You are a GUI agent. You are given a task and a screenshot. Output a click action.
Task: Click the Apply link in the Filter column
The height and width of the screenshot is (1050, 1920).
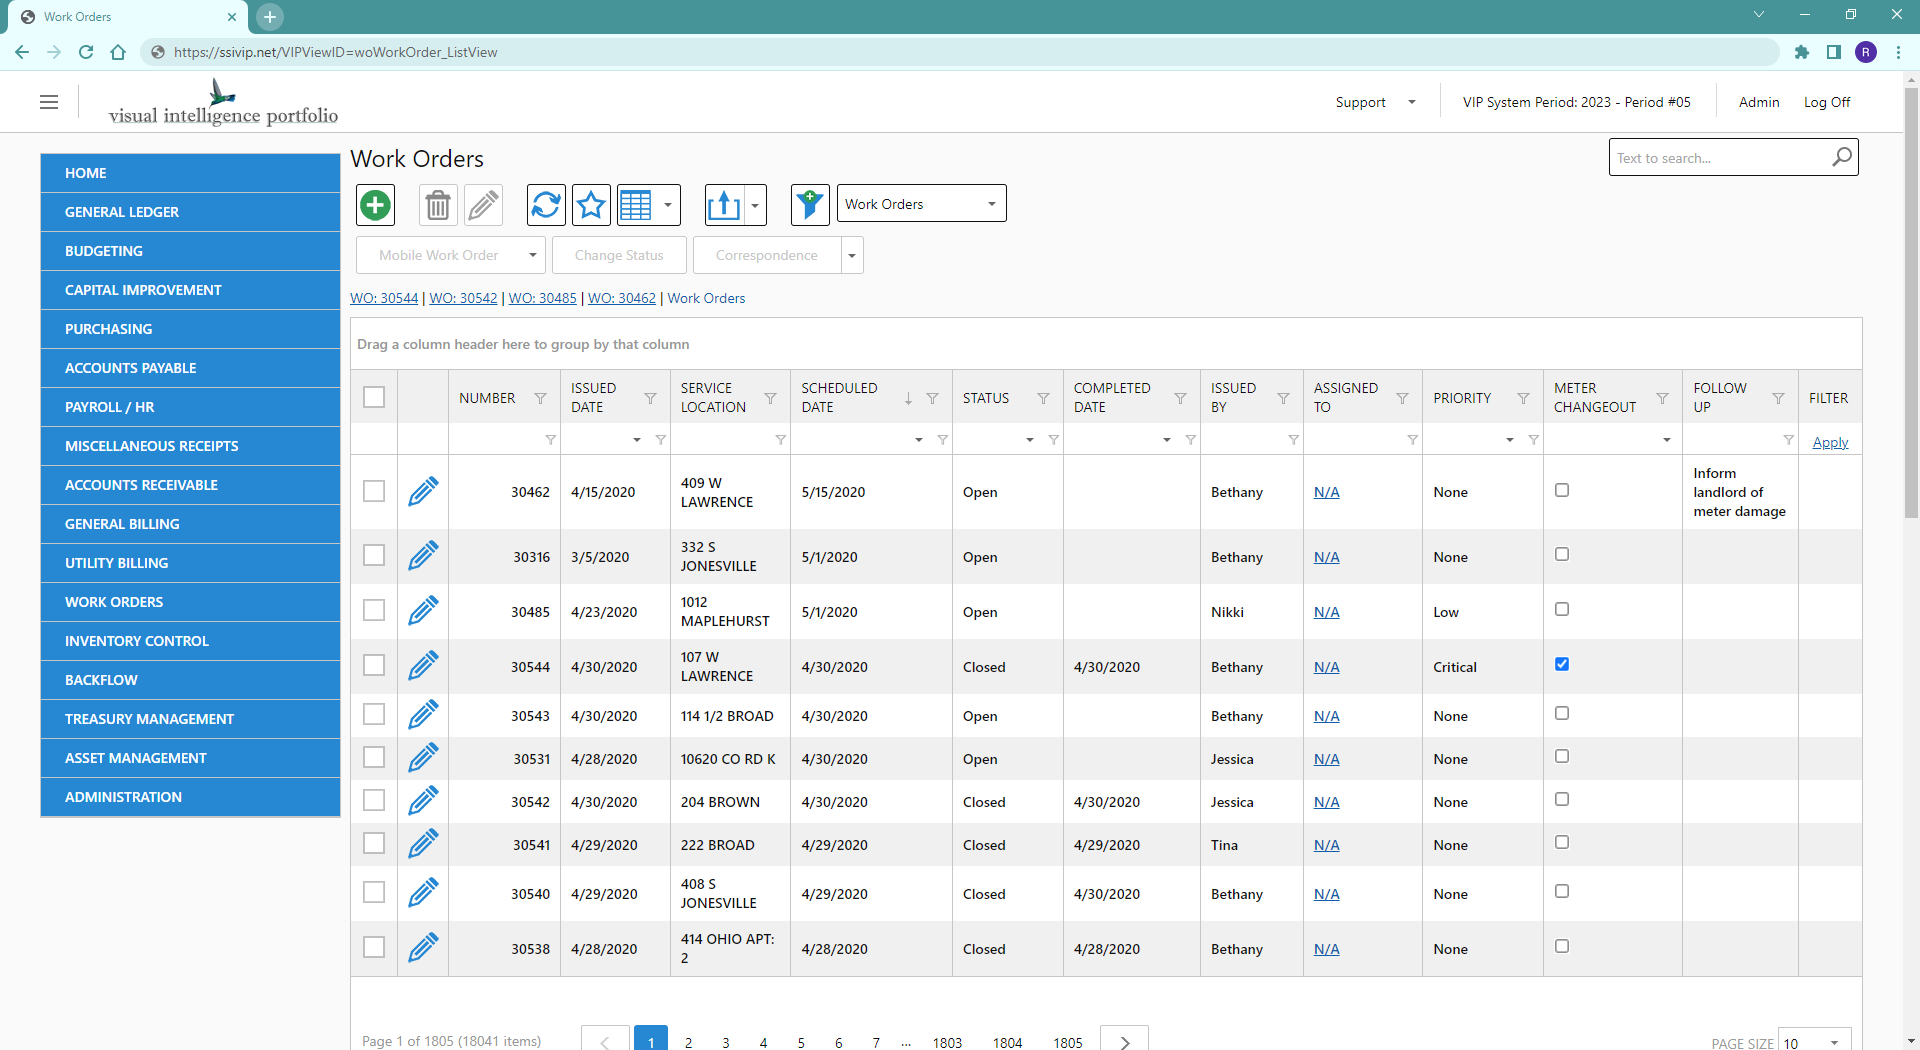pos(1831,441)
